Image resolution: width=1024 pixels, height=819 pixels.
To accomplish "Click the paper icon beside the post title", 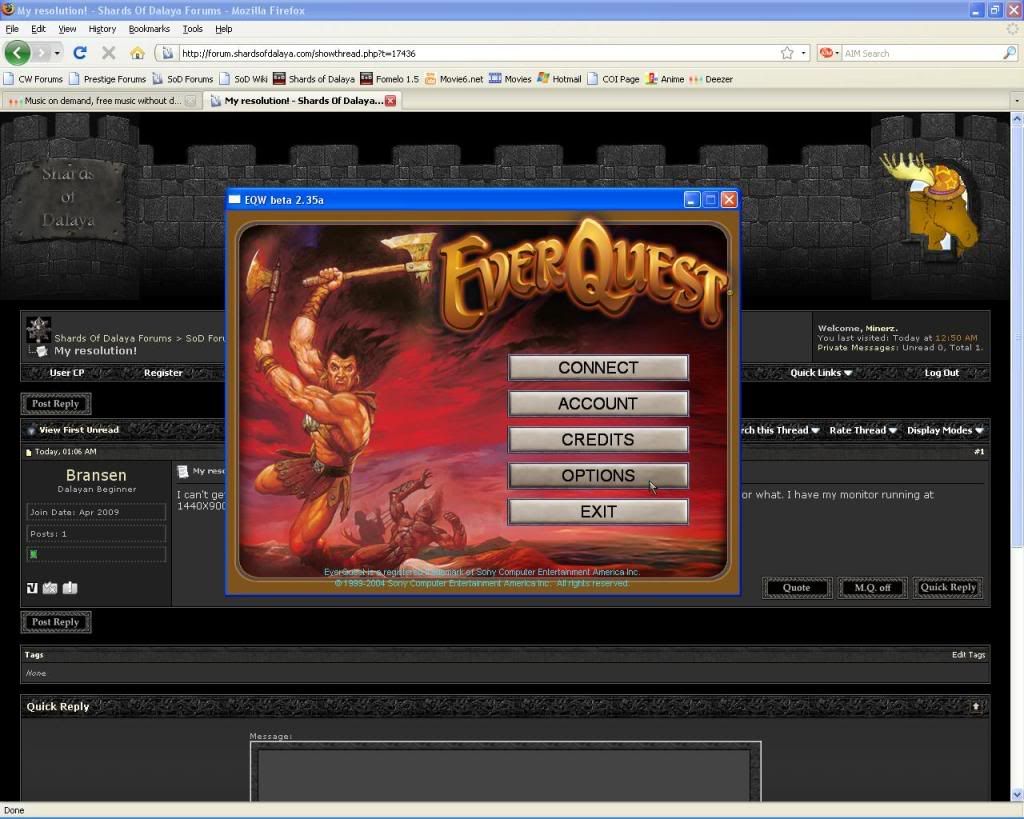I will pos(183,471).
